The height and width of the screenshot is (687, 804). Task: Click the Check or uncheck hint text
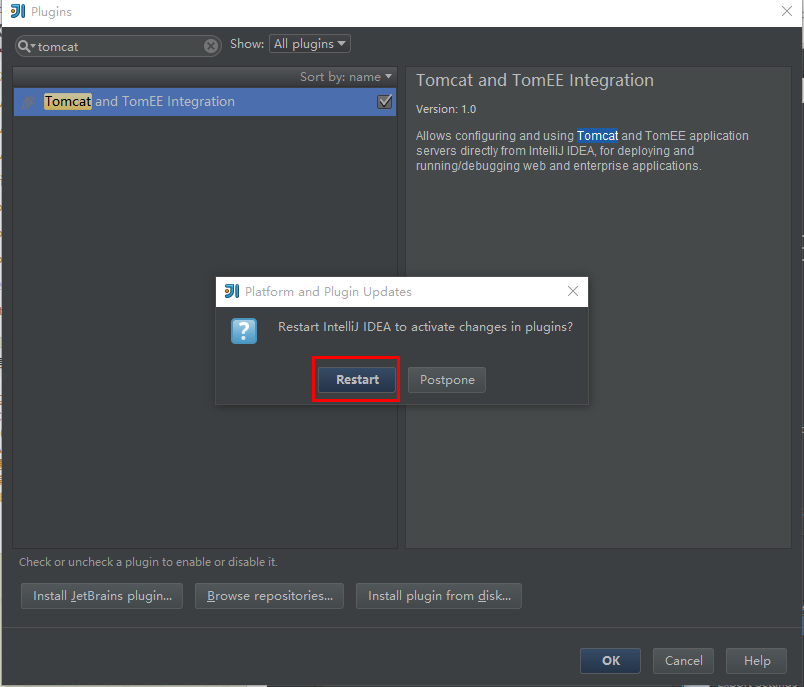pyautogui.click(x=148, y=562)
